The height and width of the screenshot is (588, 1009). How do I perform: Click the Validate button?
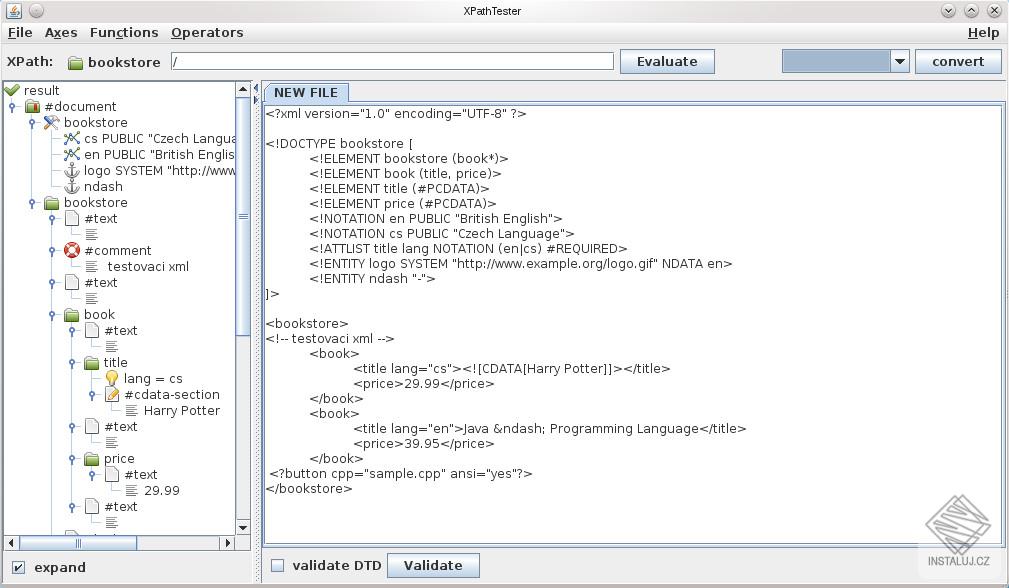(x=433, y=565)
